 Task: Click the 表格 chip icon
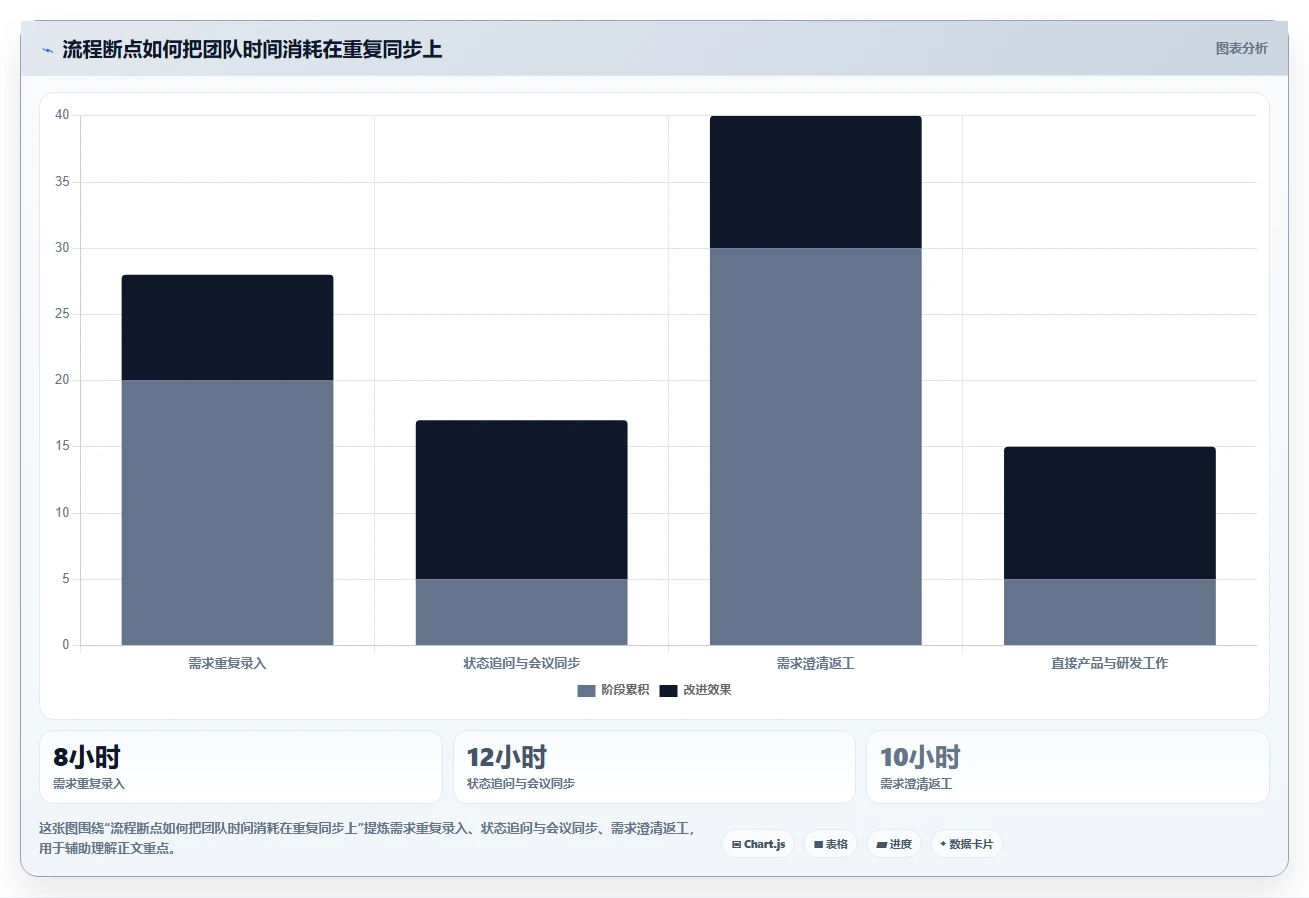point(818,845)
